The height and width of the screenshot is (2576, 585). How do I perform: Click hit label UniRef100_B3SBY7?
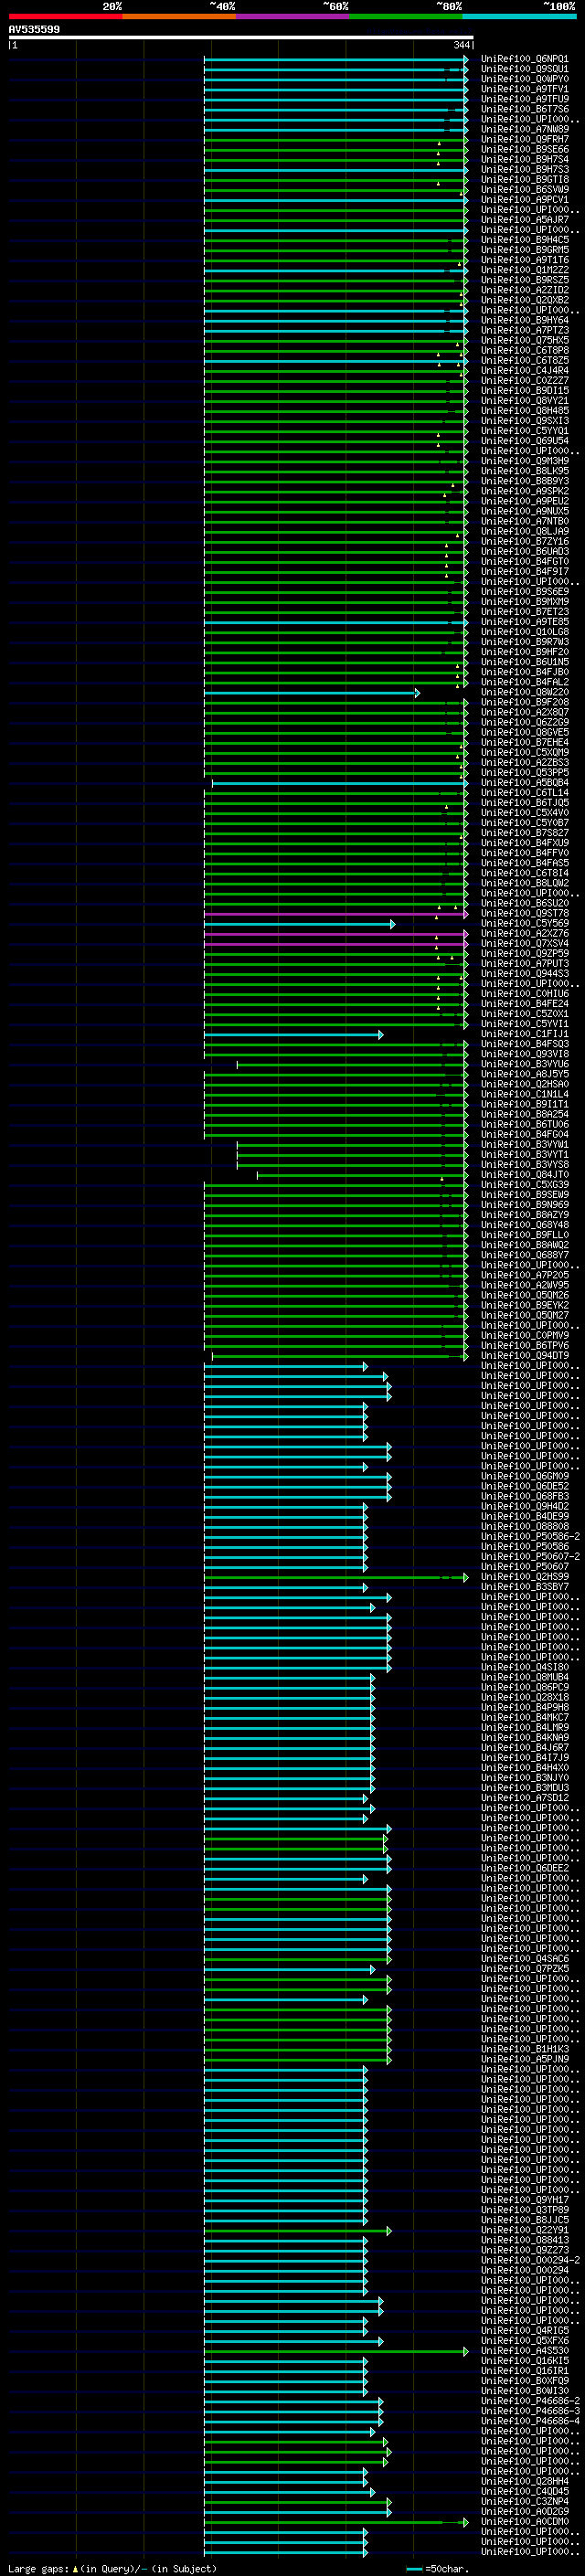click(524, 1586)
